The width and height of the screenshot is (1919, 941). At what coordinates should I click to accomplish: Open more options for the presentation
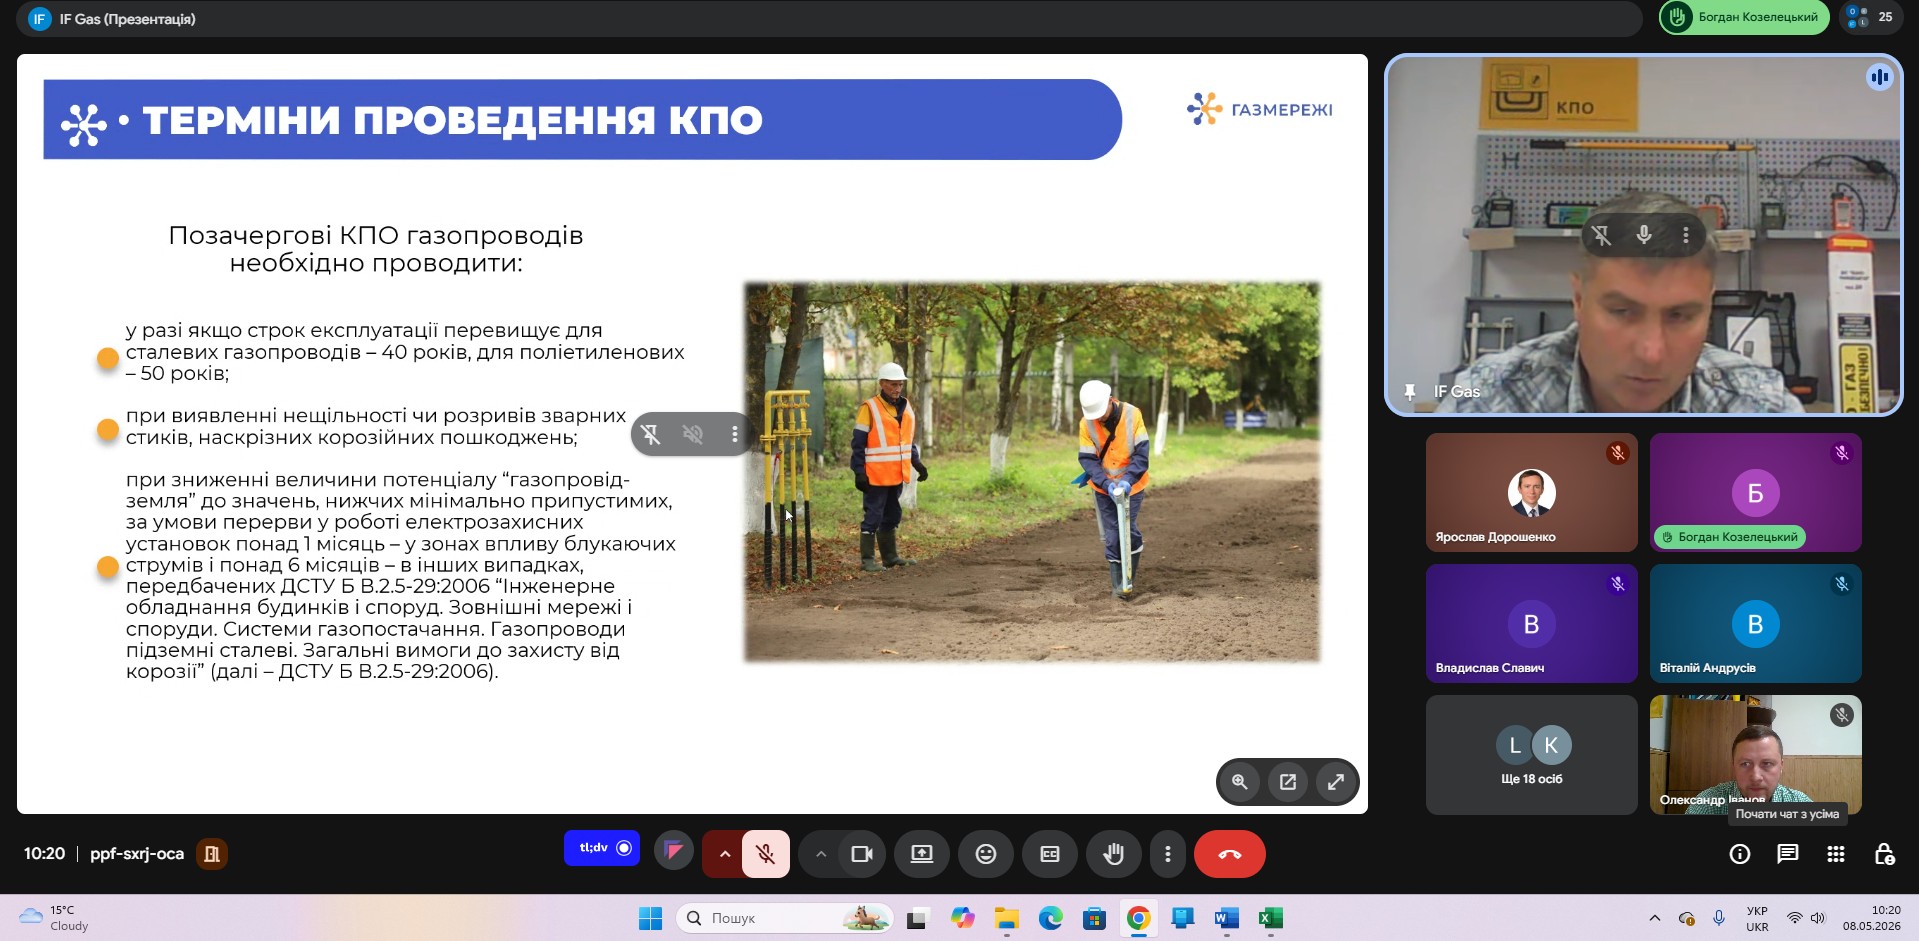[x=735, y=434]
